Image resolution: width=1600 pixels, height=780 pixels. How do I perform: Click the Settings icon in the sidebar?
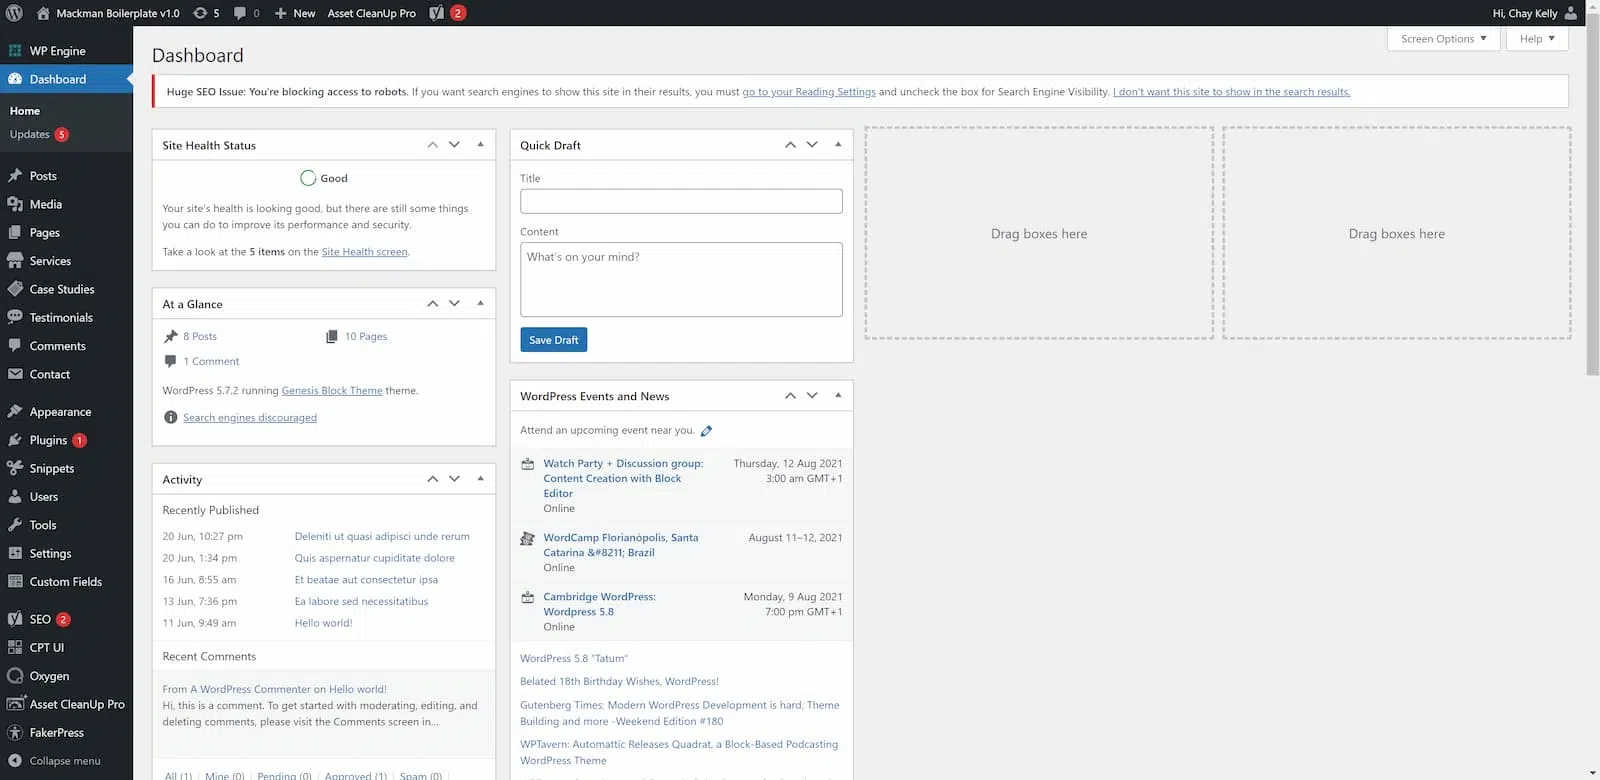(x=15, y=553)
